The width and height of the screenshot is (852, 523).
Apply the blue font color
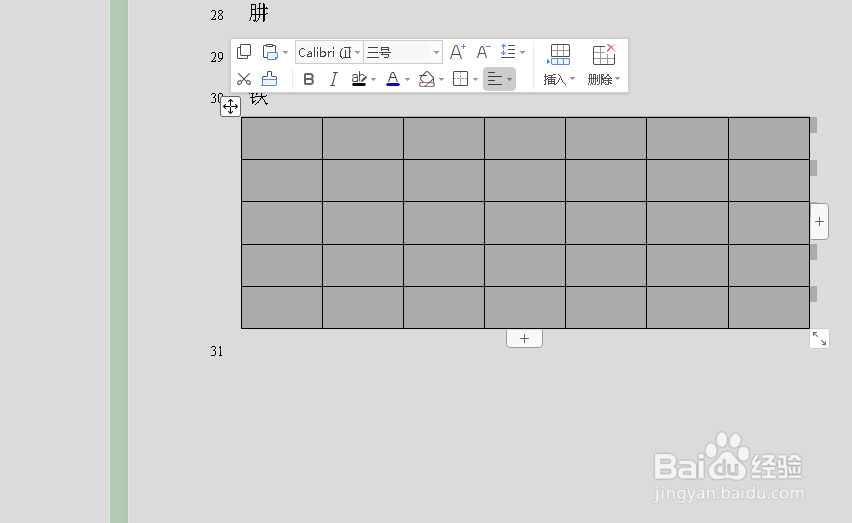[x=393, y=79]
